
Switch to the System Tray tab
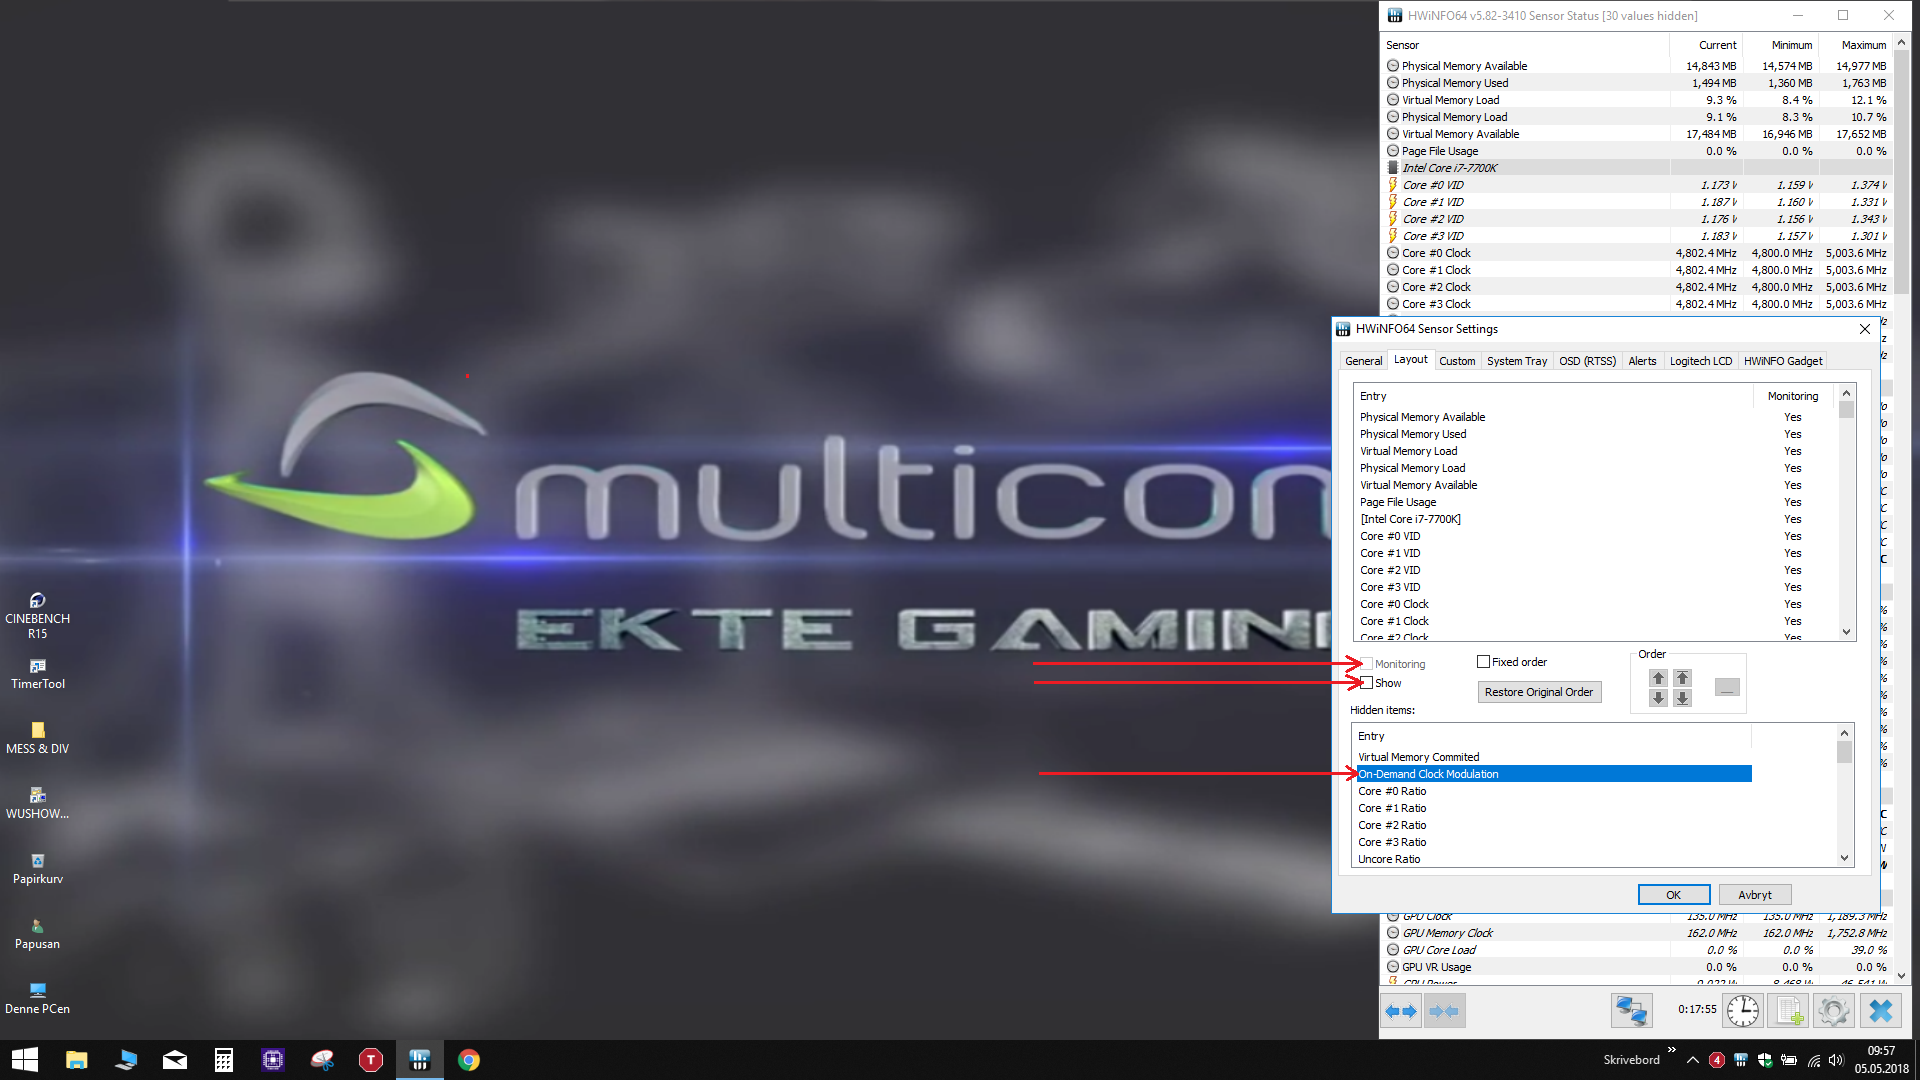[1516, 361]
